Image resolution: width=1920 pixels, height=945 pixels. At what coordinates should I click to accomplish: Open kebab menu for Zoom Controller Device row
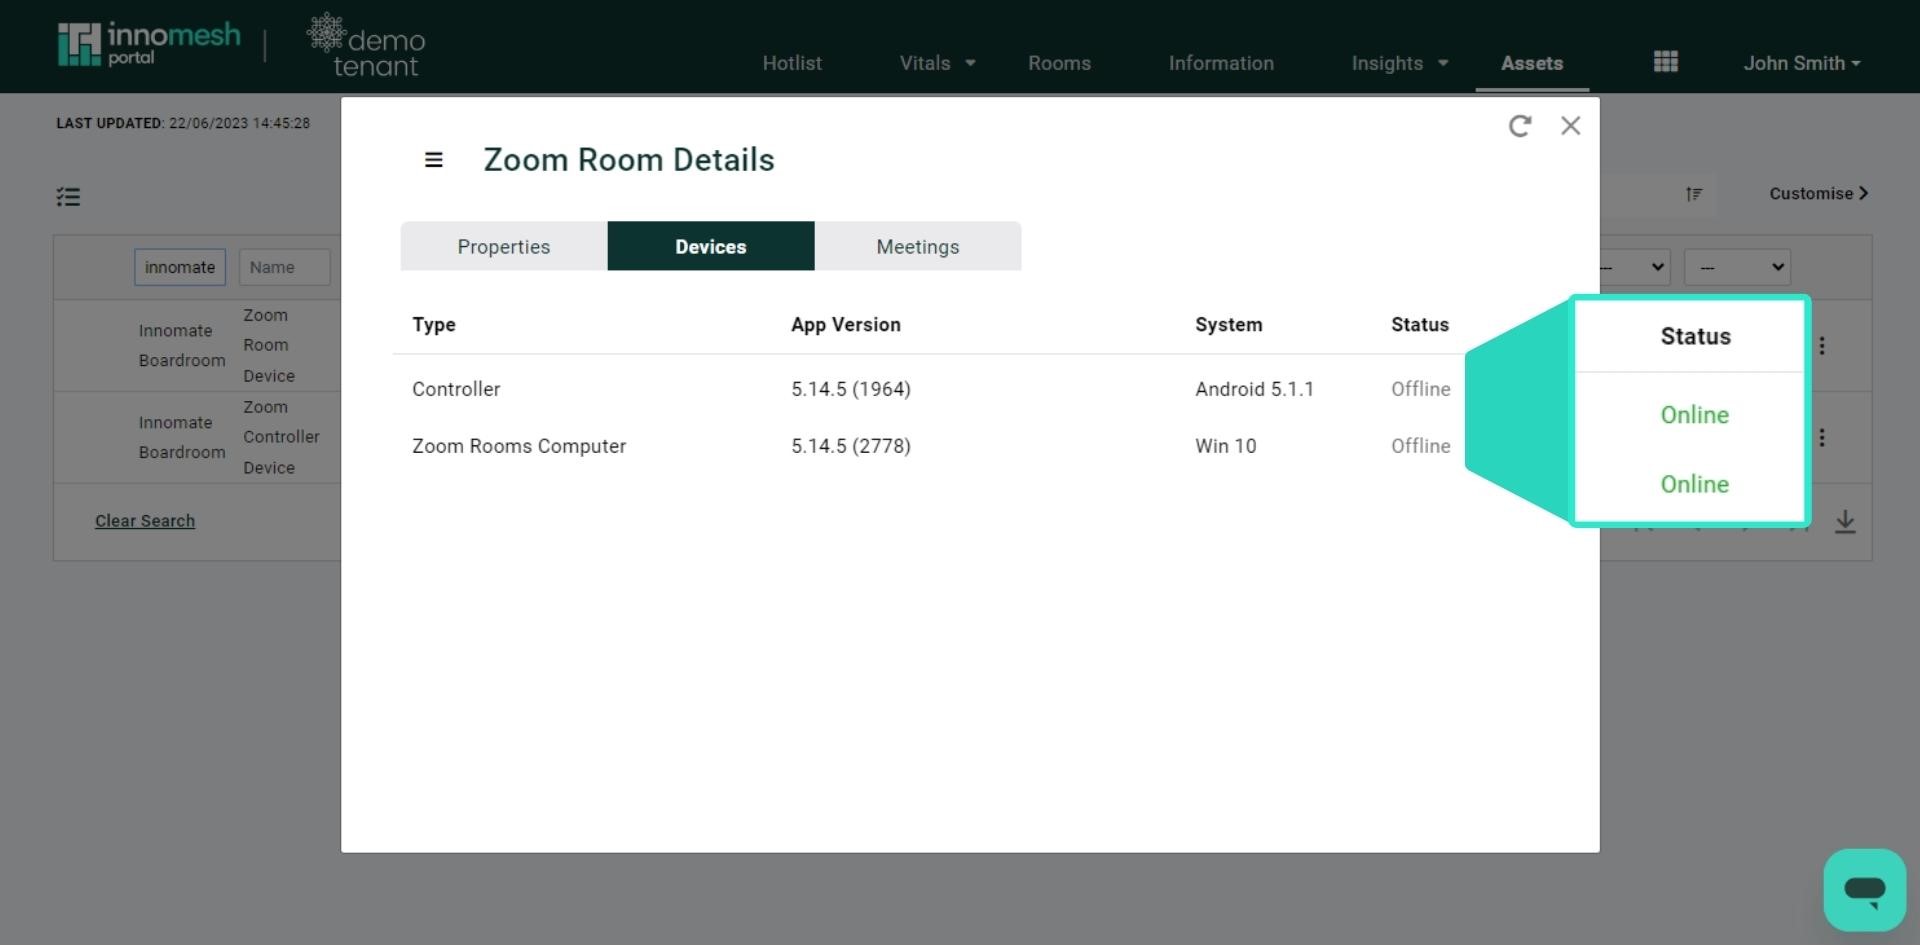point(1822,438)
